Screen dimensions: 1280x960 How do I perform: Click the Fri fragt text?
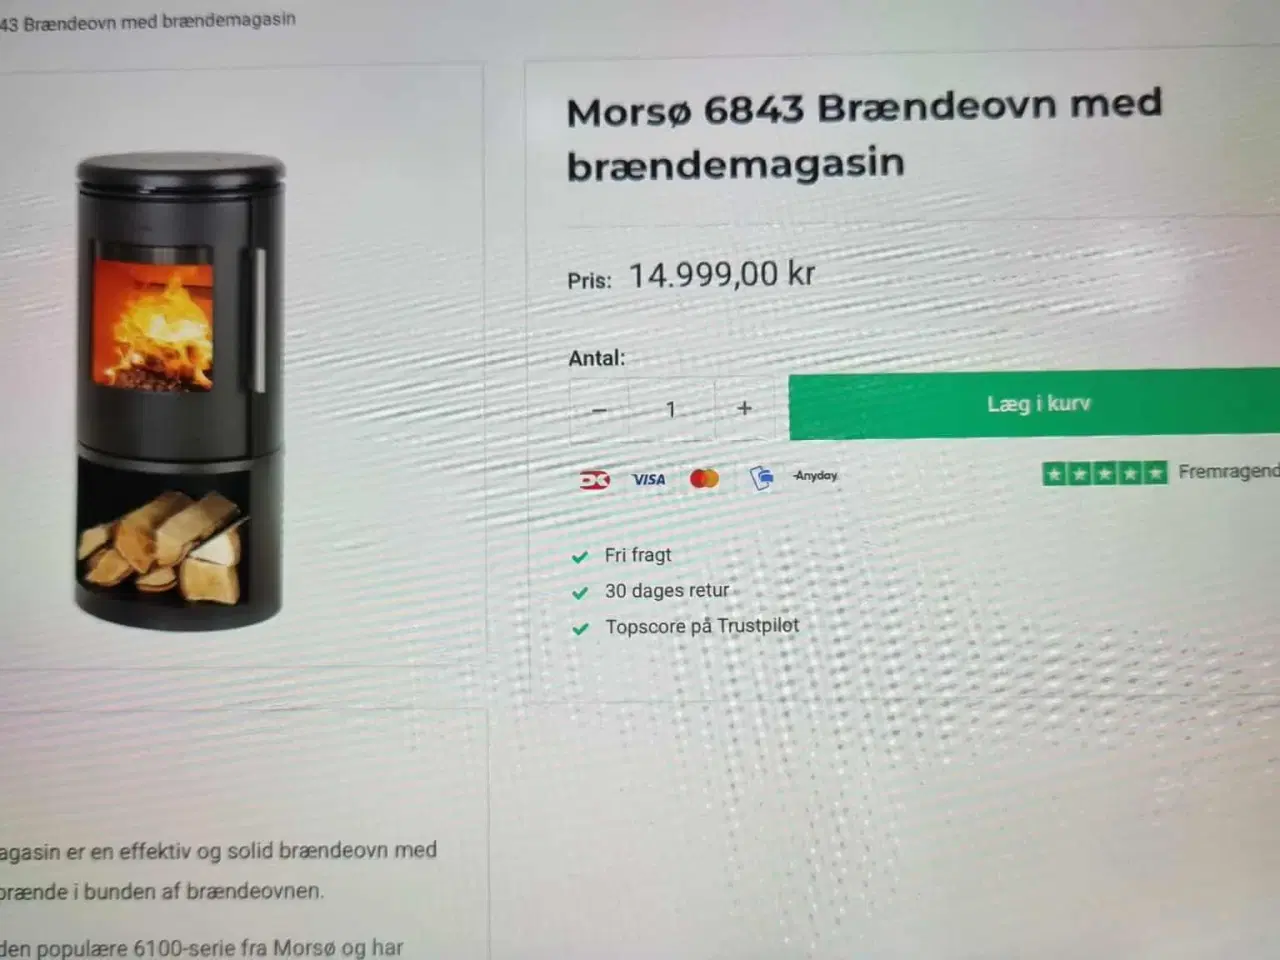(x=638, y=555)
